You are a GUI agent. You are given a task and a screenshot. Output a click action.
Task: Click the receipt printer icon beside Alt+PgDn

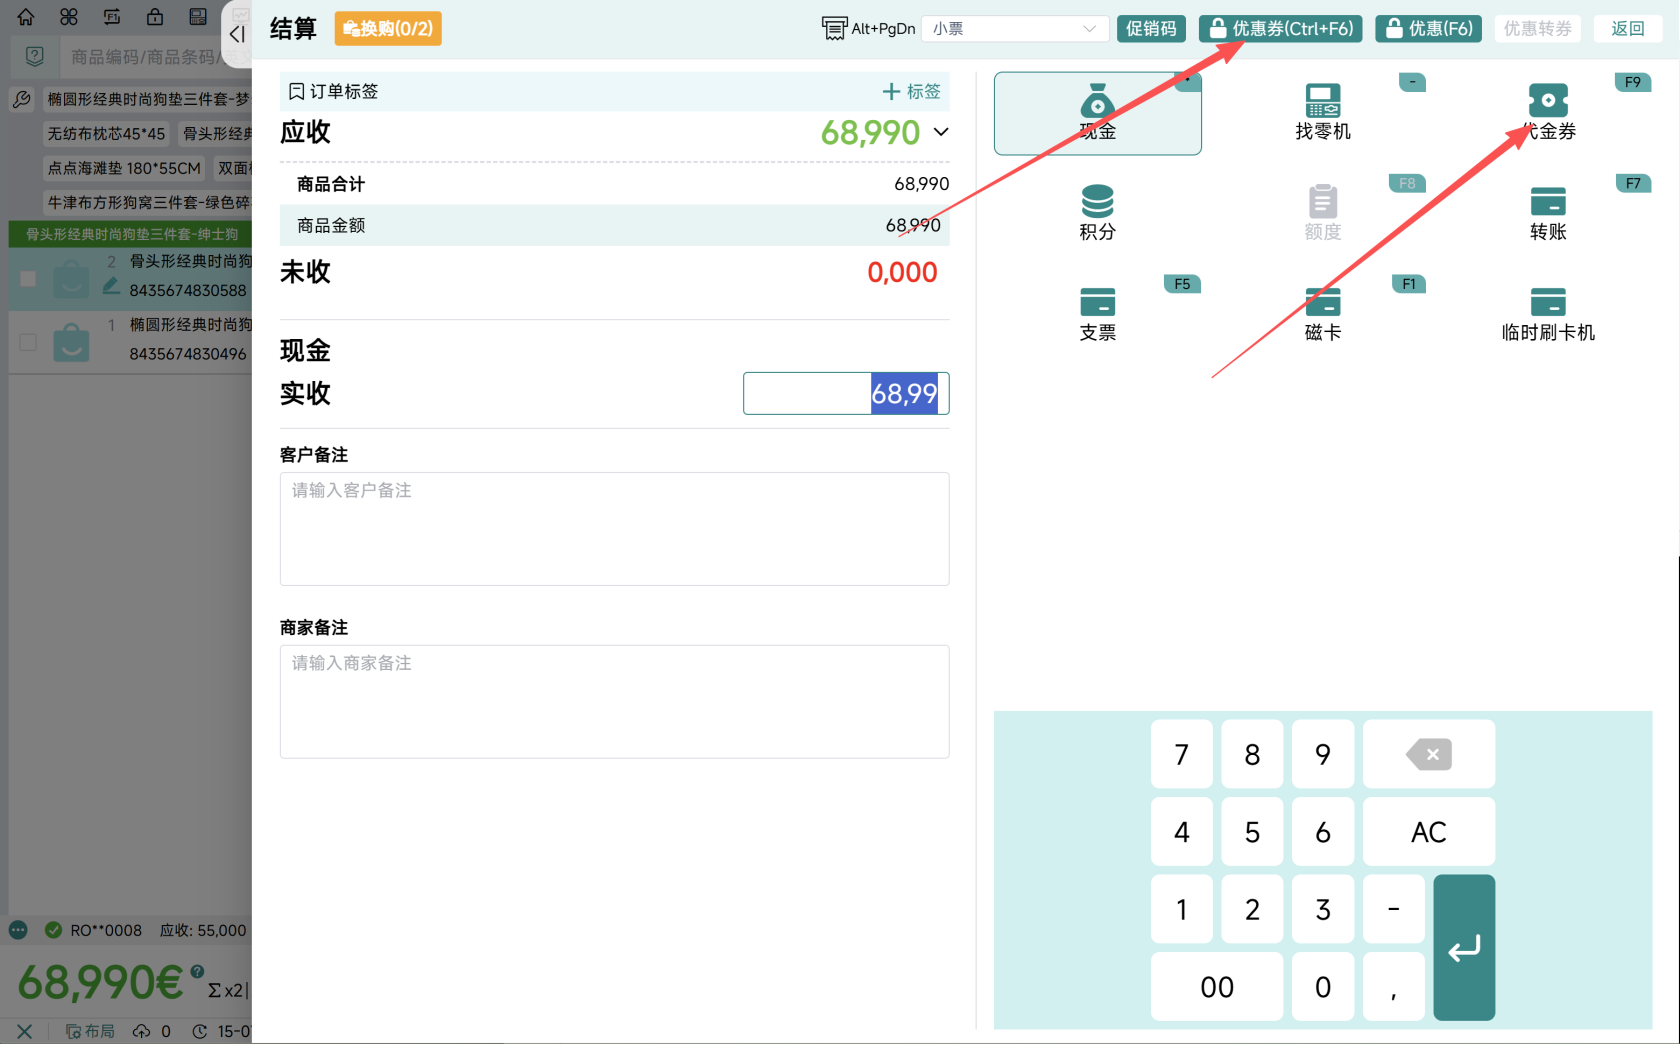(x=833, y=28)
